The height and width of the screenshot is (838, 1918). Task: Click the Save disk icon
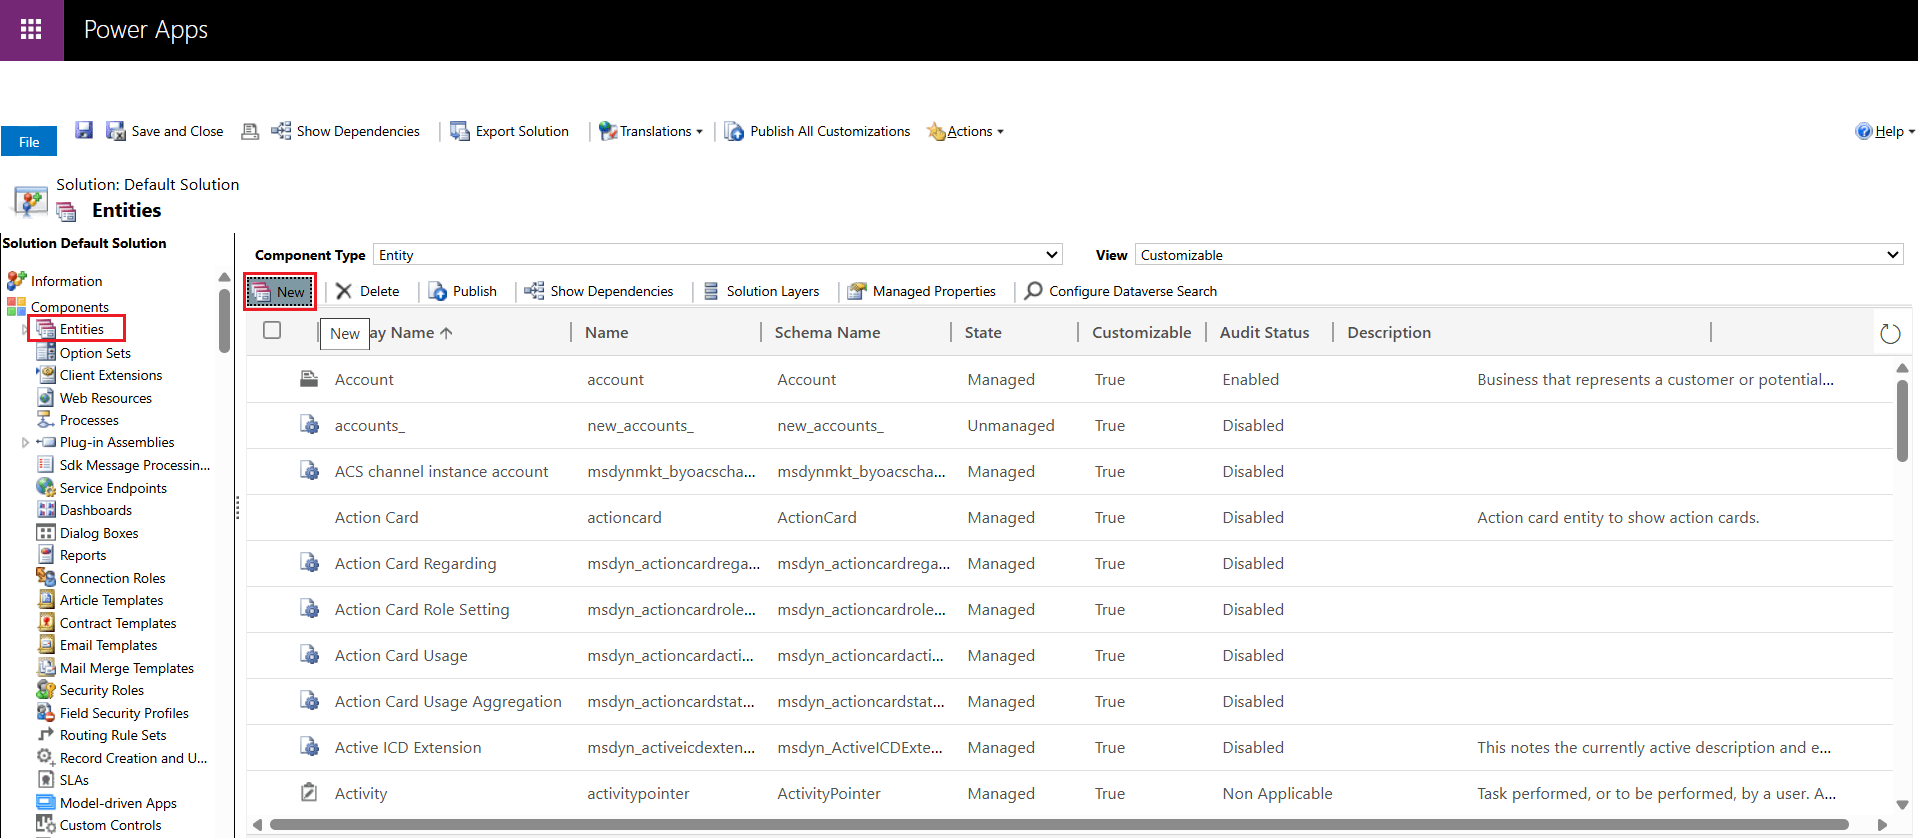coord(84,131)
